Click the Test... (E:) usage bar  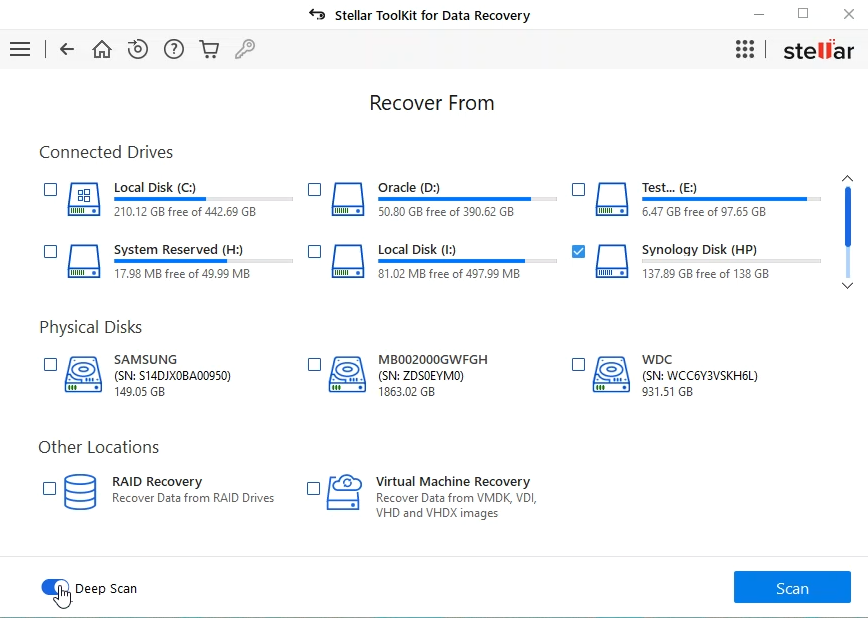tap(731, 199)
